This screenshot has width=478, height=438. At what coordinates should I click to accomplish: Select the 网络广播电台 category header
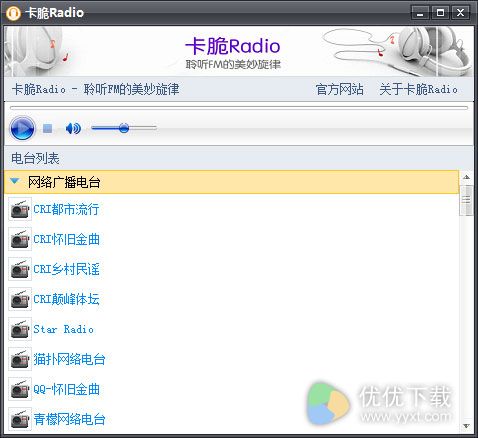point(231,182)
